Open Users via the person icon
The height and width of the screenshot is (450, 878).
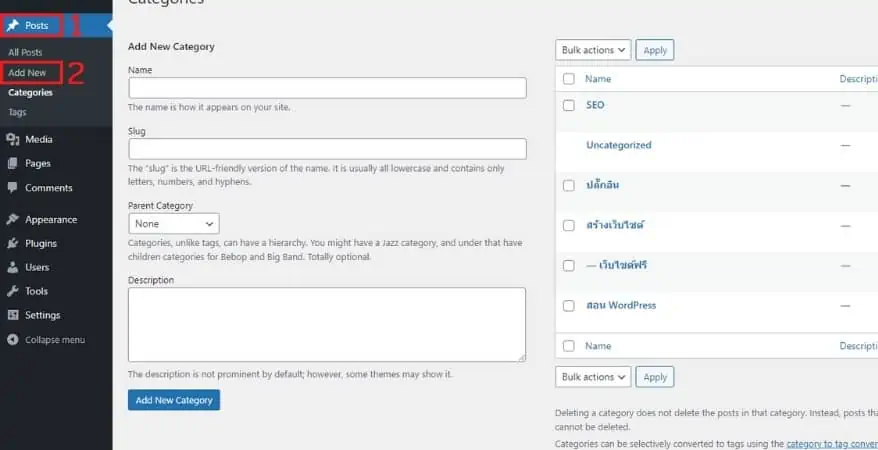[x=13, y=268]
